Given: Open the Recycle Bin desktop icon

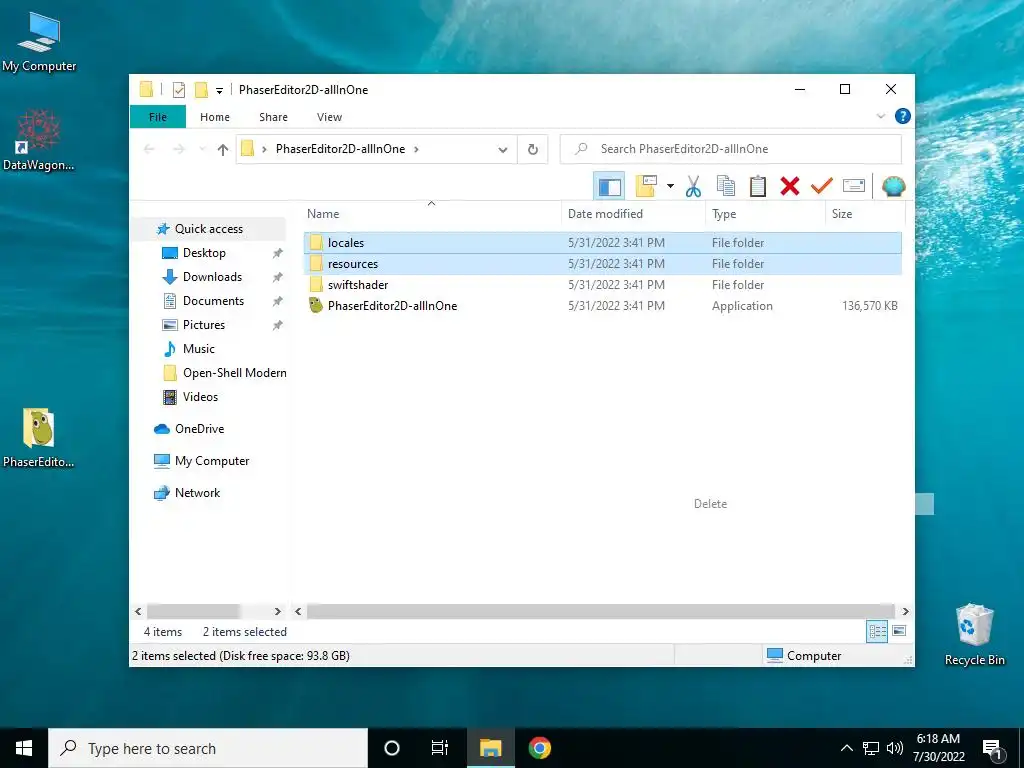Looking at the screenshot, I should pyautogui.click(x=974, y=635).
